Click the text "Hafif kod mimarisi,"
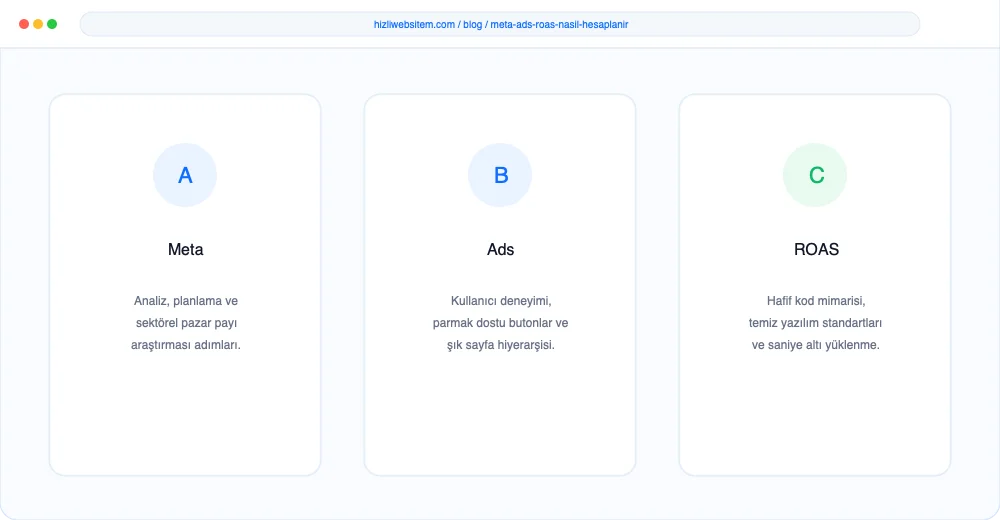Screen dimensions: 1000x520 coord(816,301)
